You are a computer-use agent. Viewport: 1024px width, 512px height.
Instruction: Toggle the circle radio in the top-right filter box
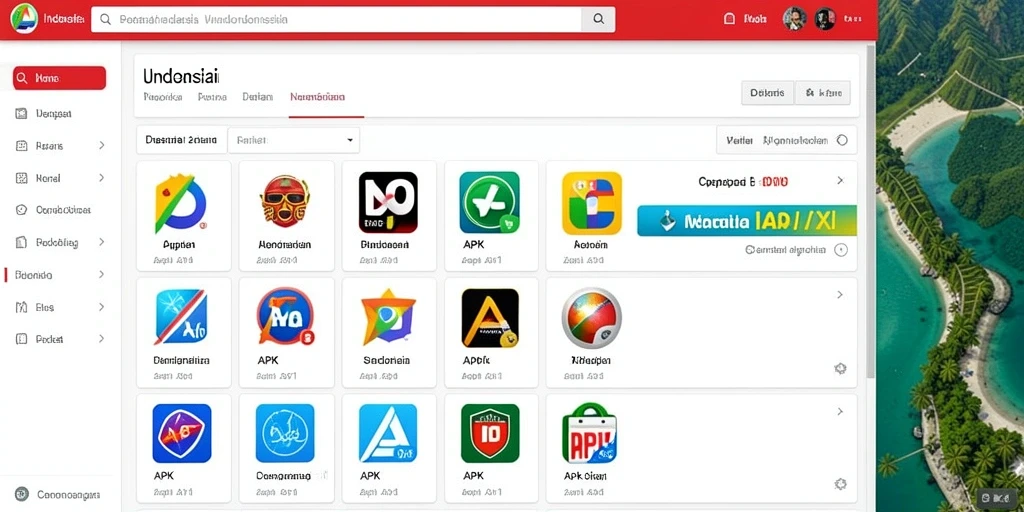pos(842,140)
